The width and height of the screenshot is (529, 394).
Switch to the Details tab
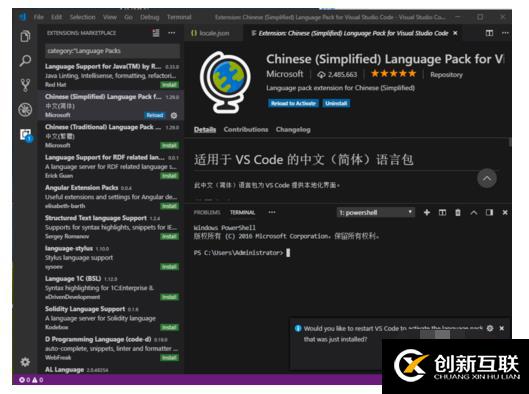(x=205, y=130)
